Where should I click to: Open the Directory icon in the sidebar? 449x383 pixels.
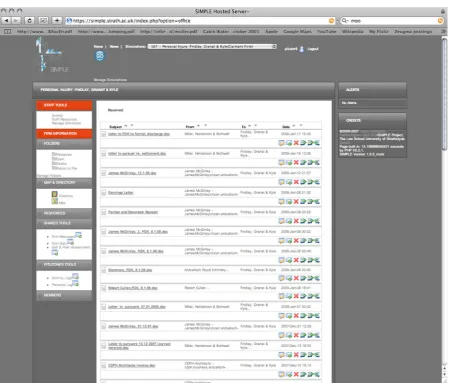55,194
